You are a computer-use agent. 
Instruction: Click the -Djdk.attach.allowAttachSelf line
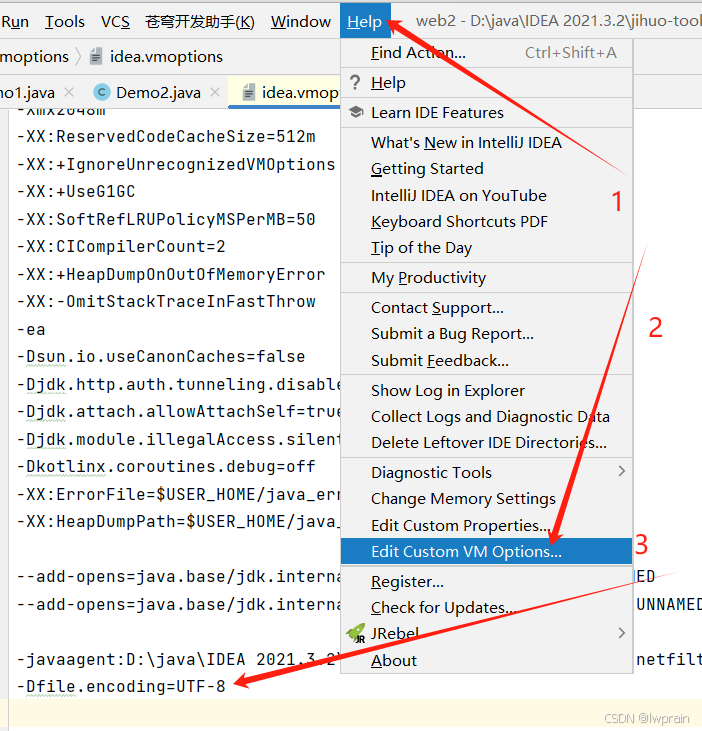tap(178, 412)
